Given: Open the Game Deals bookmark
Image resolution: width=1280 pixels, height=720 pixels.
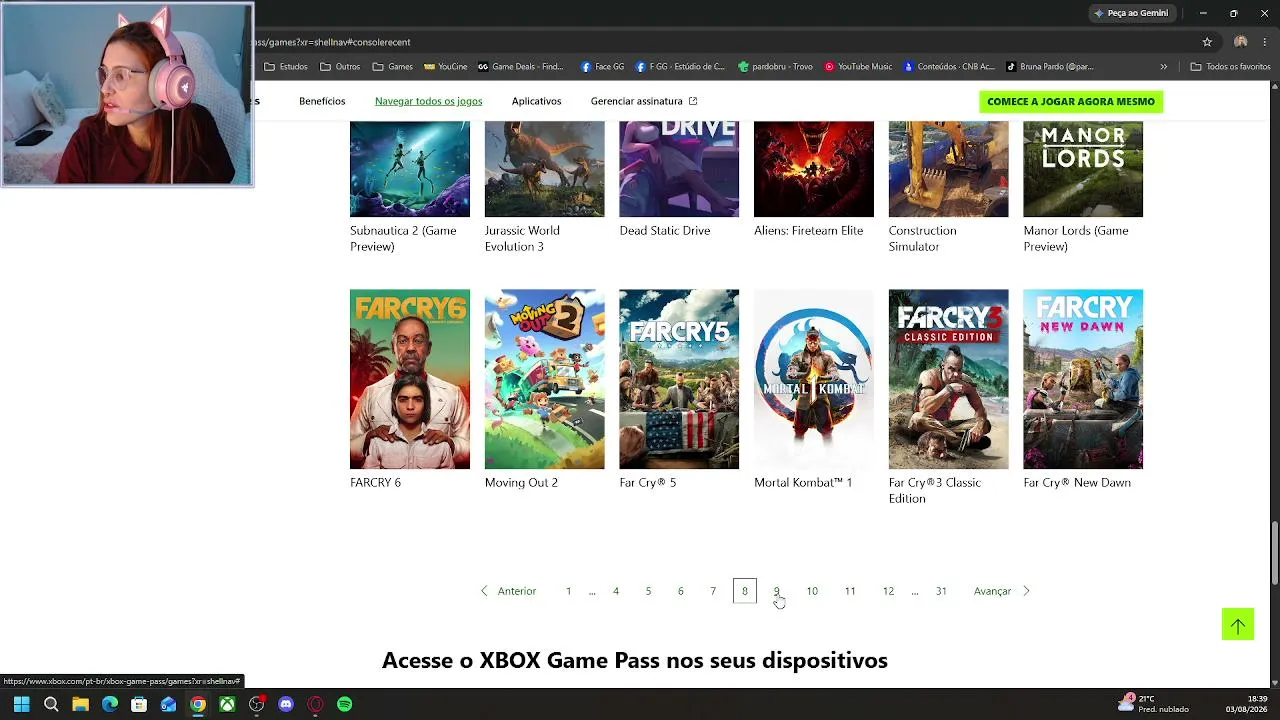Looking at the screenshot, I should click(x=521, y=67).
